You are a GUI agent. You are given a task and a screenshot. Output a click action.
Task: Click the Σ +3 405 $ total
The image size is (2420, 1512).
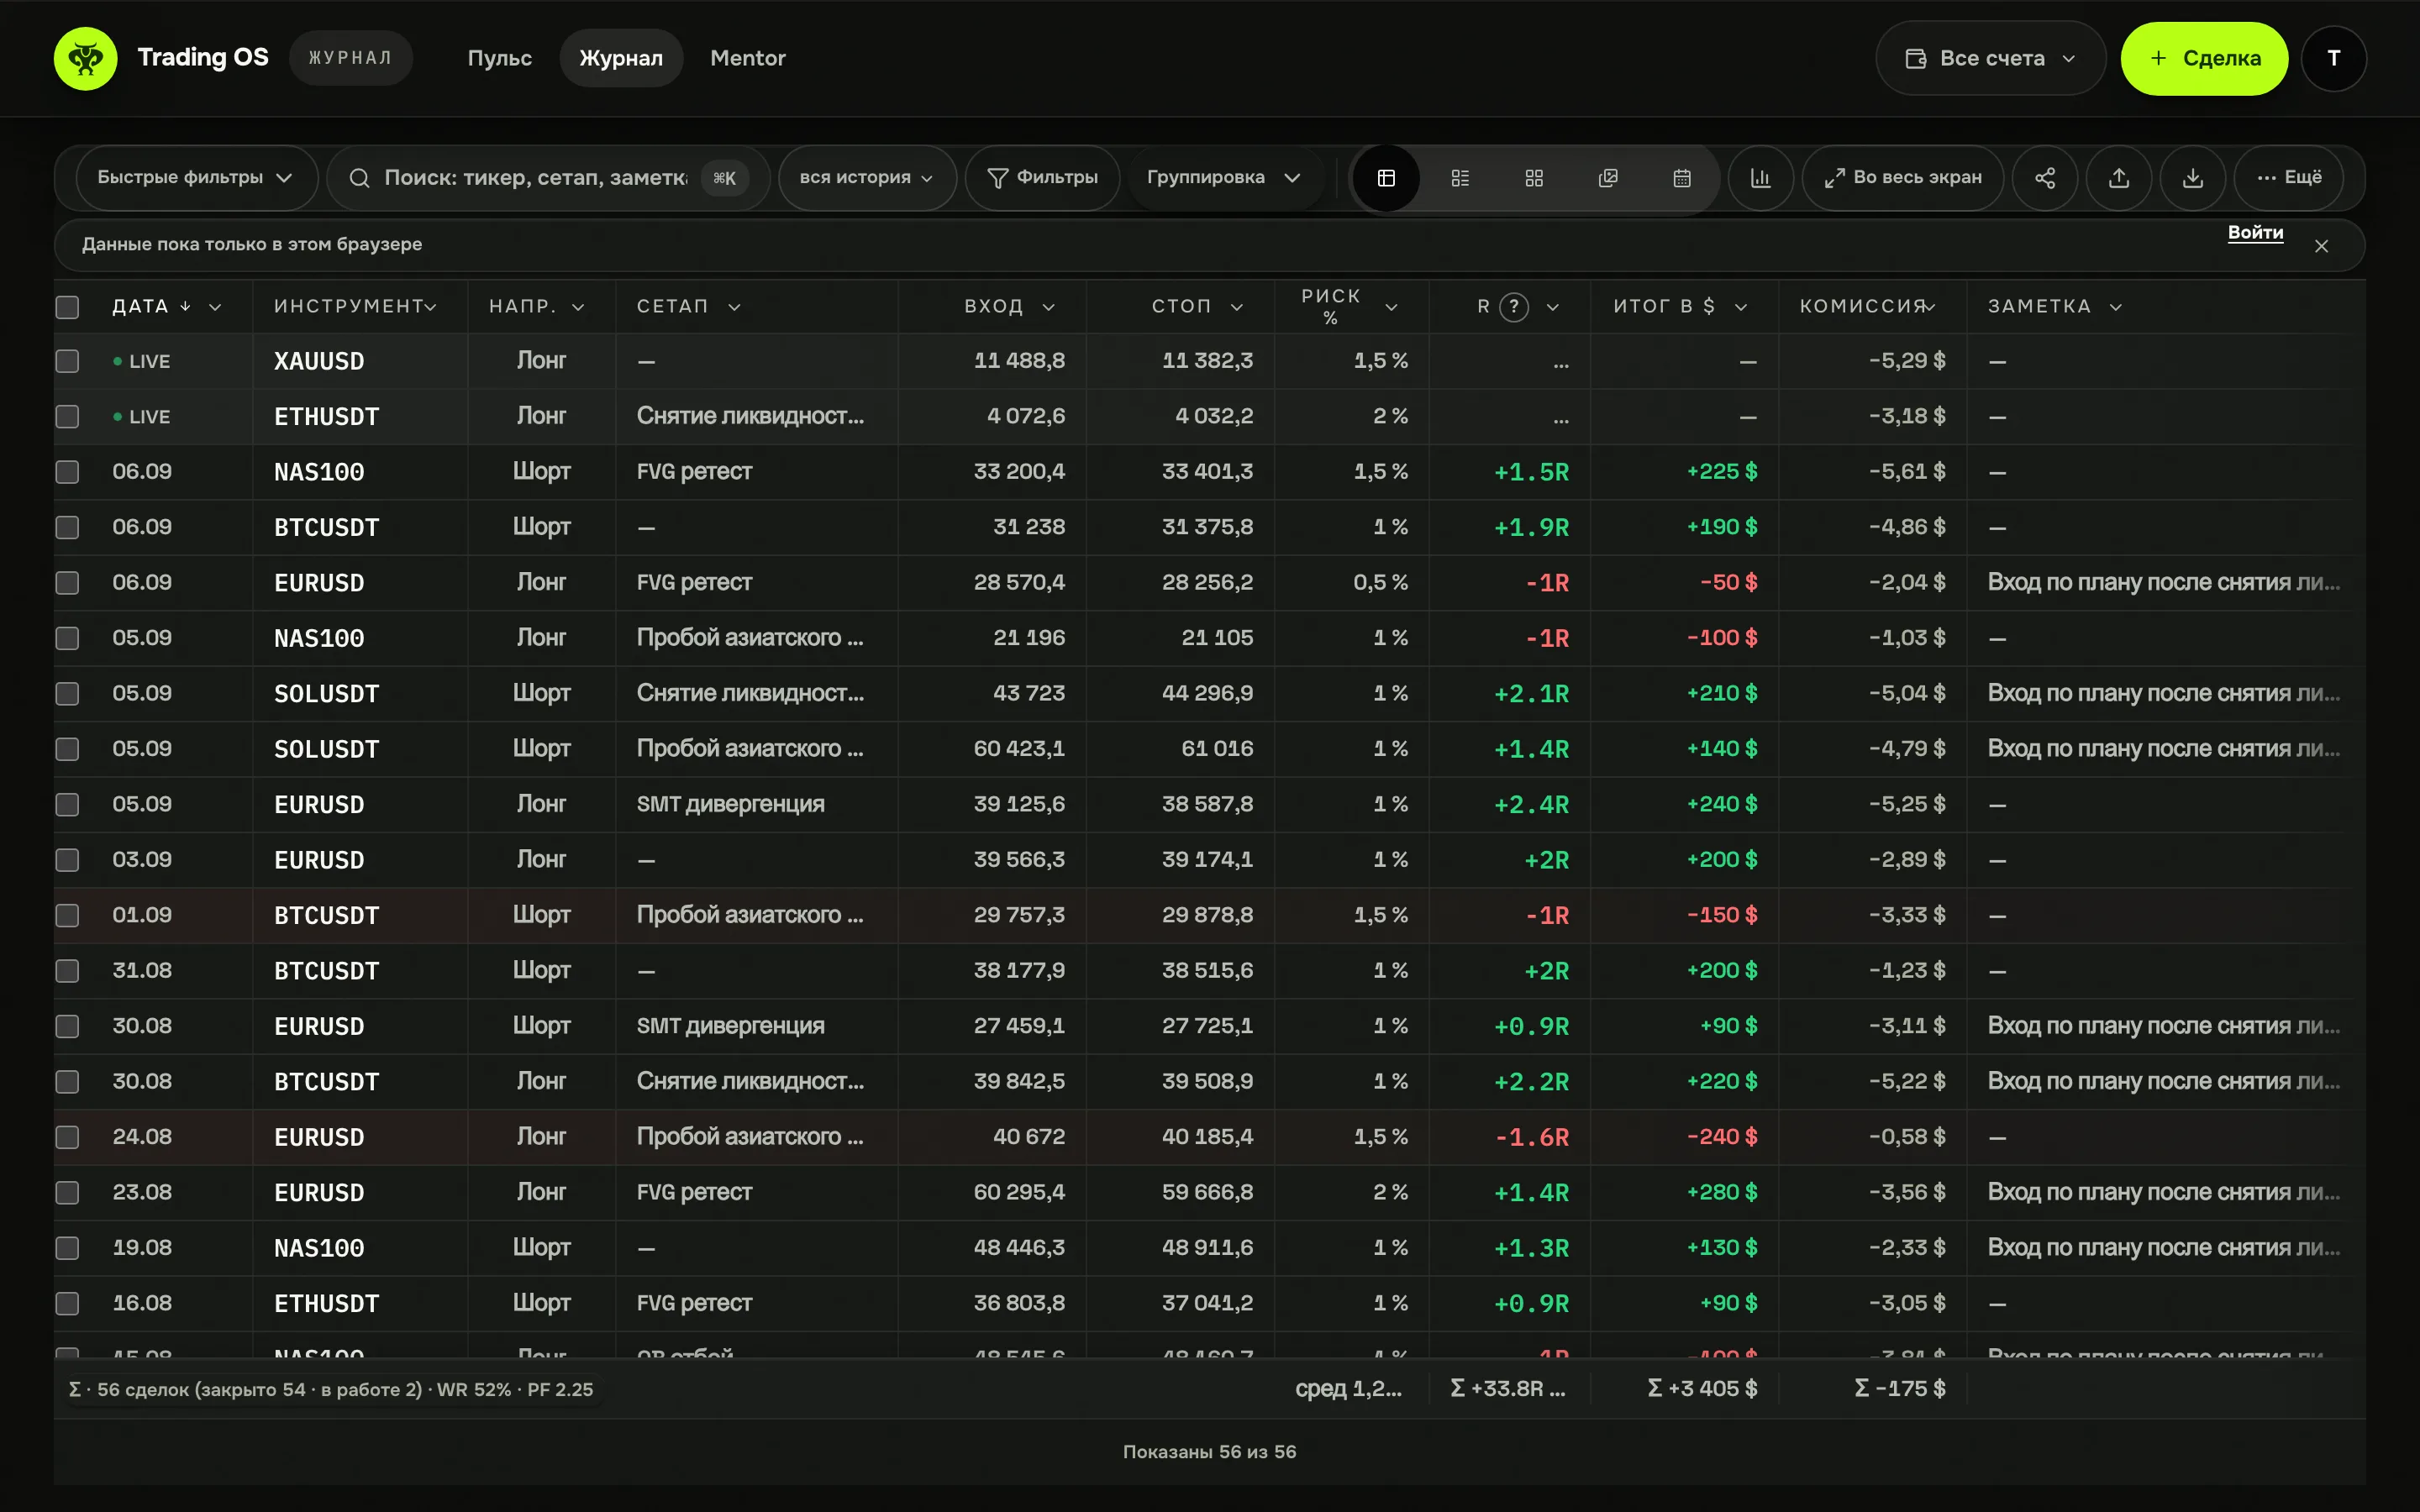pos(1702,1389)
